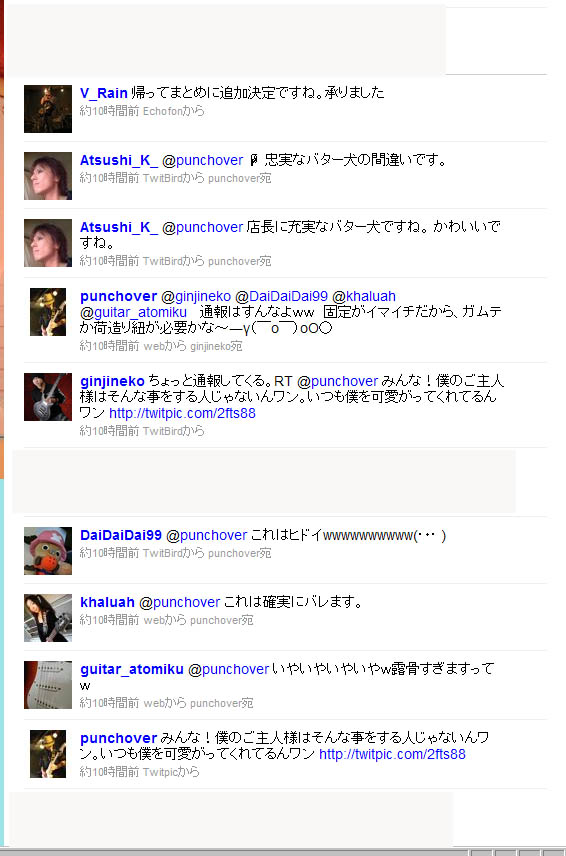Open V_Rain's profile avatar

(48, 109)
